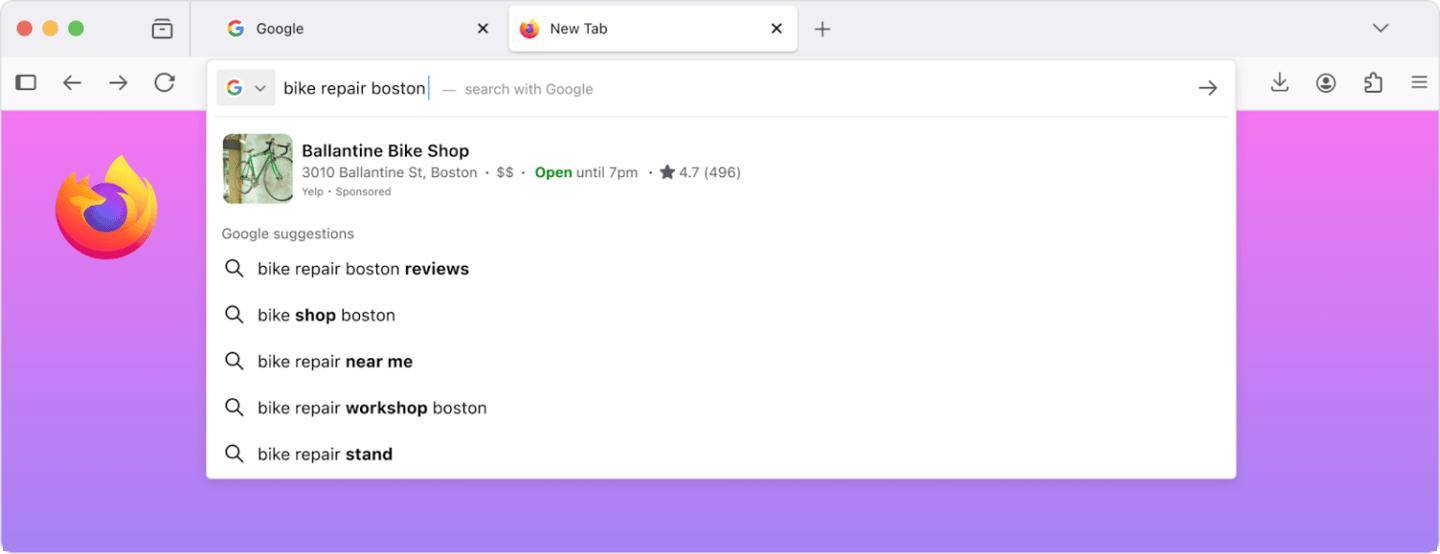Select suggestion "bike repair boston reviews"
Screen dimensions: 1440x554
tap(363, 269)
